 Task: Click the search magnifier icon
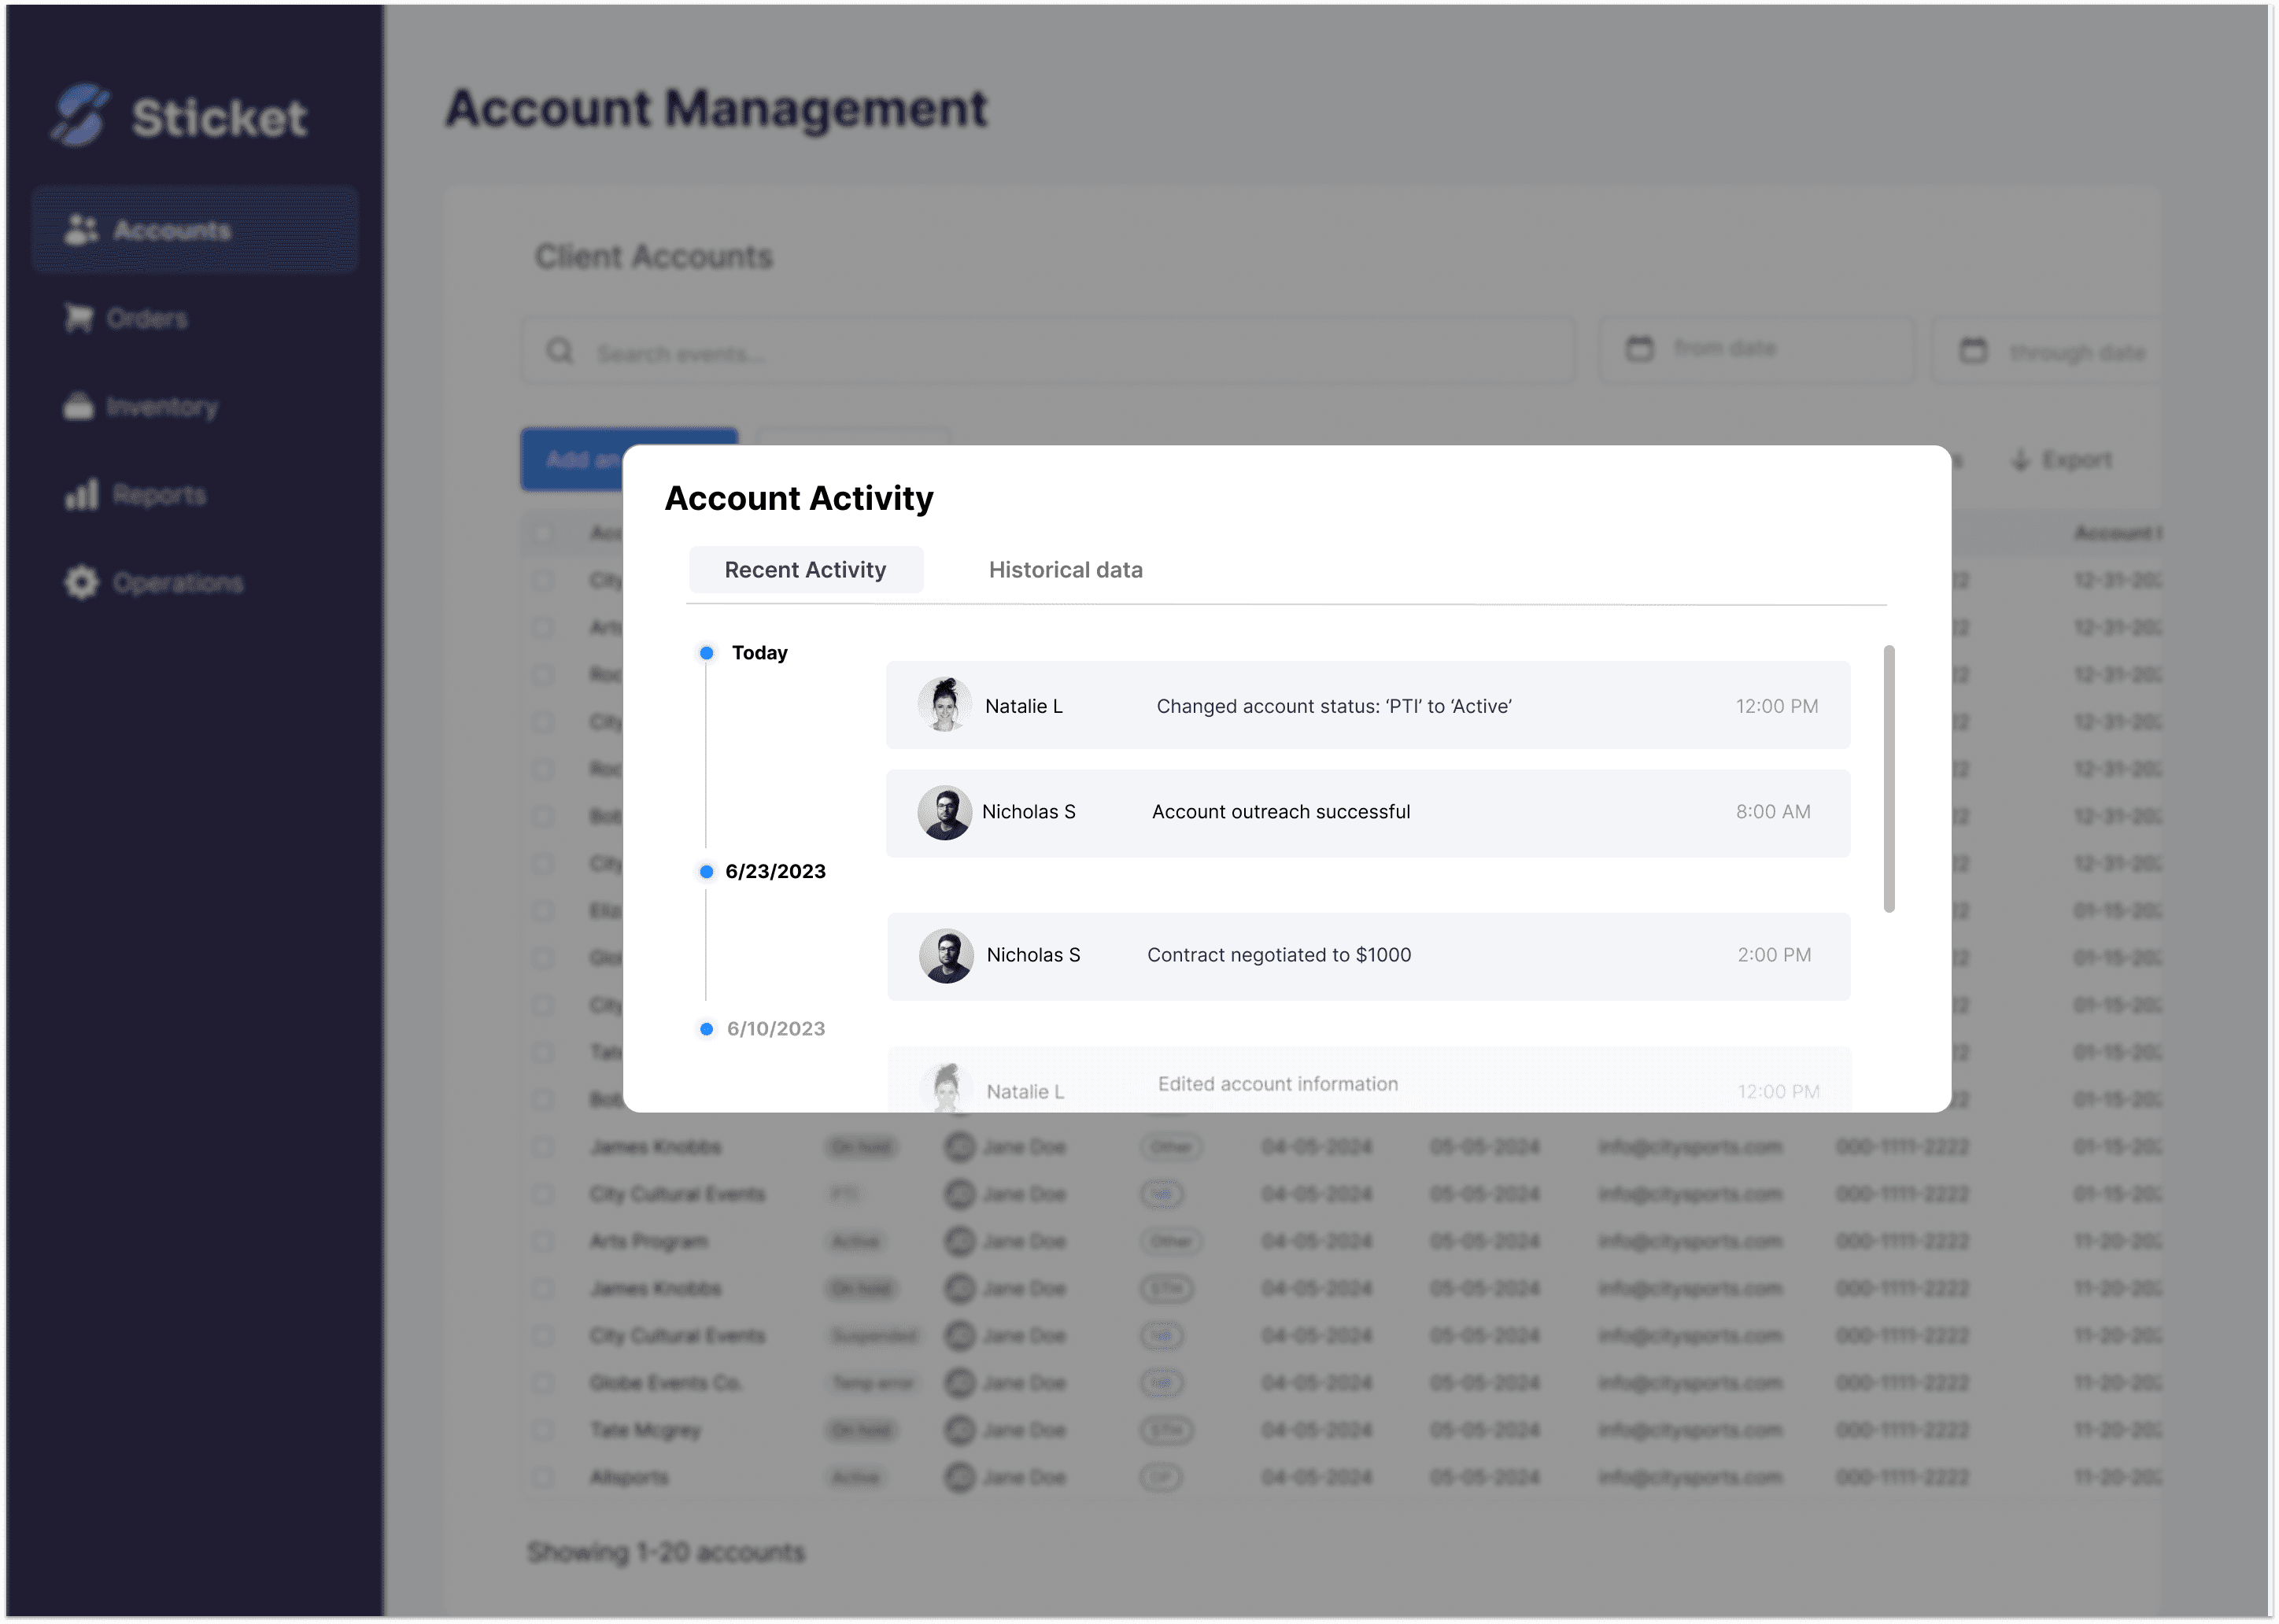[560, 351]
